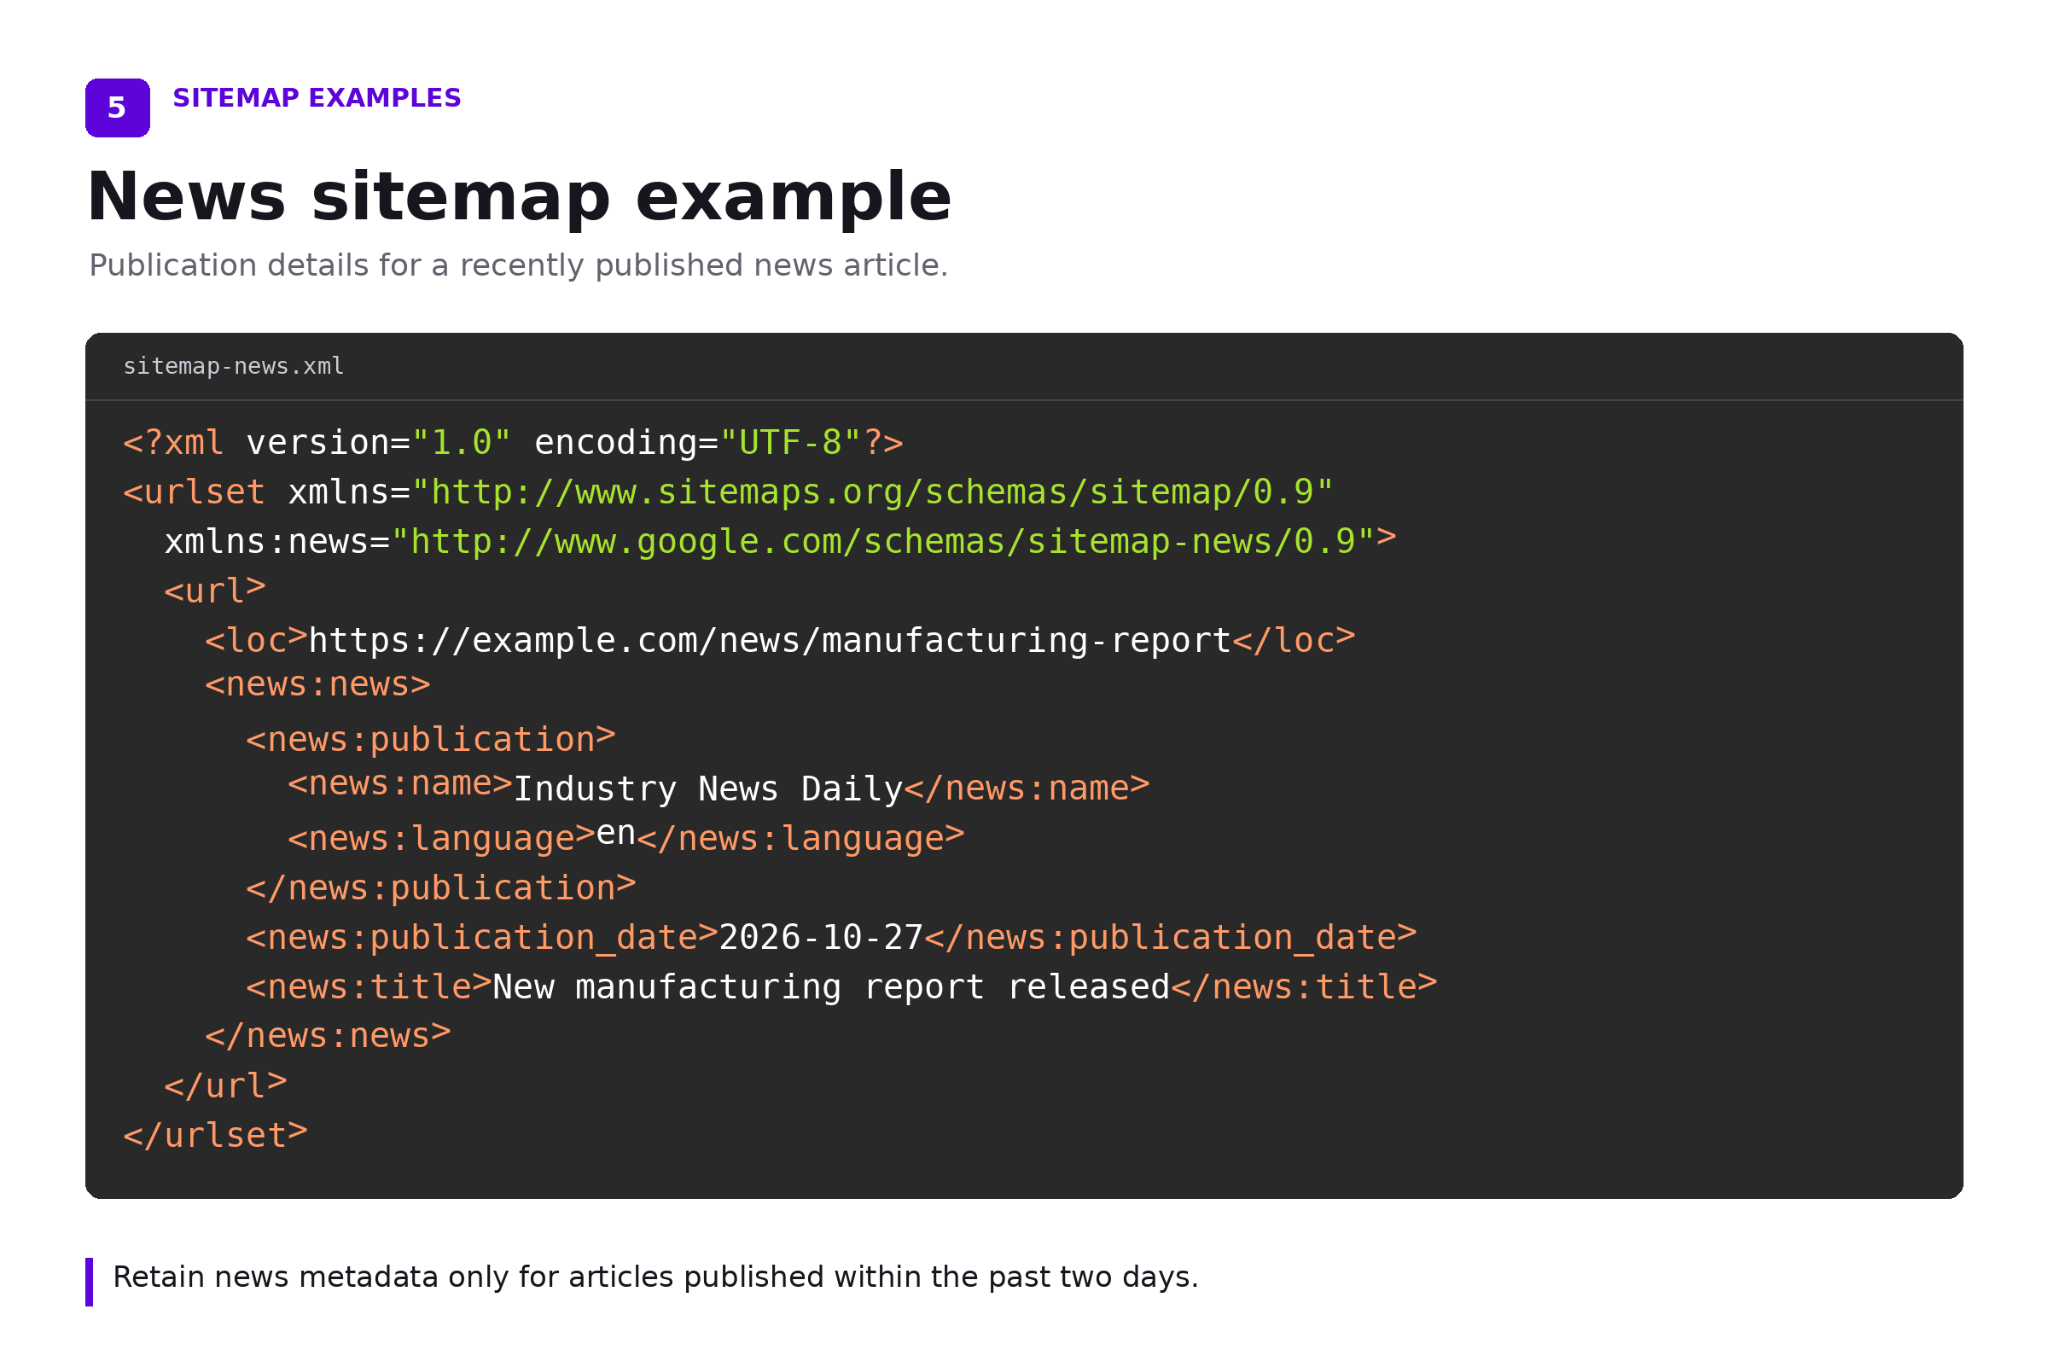
Task: Click the loc URL 'https://example.com/news/manufacturing-report'
Action: point(769,640)
